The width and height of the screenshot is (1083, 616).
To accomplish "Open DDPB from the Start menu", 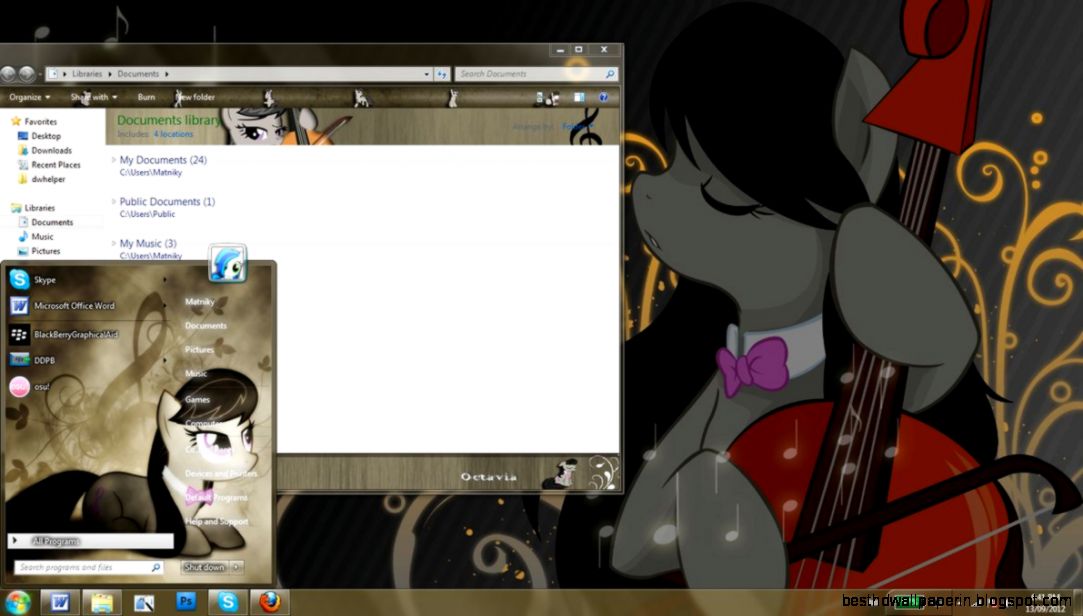I will [44, 359].
